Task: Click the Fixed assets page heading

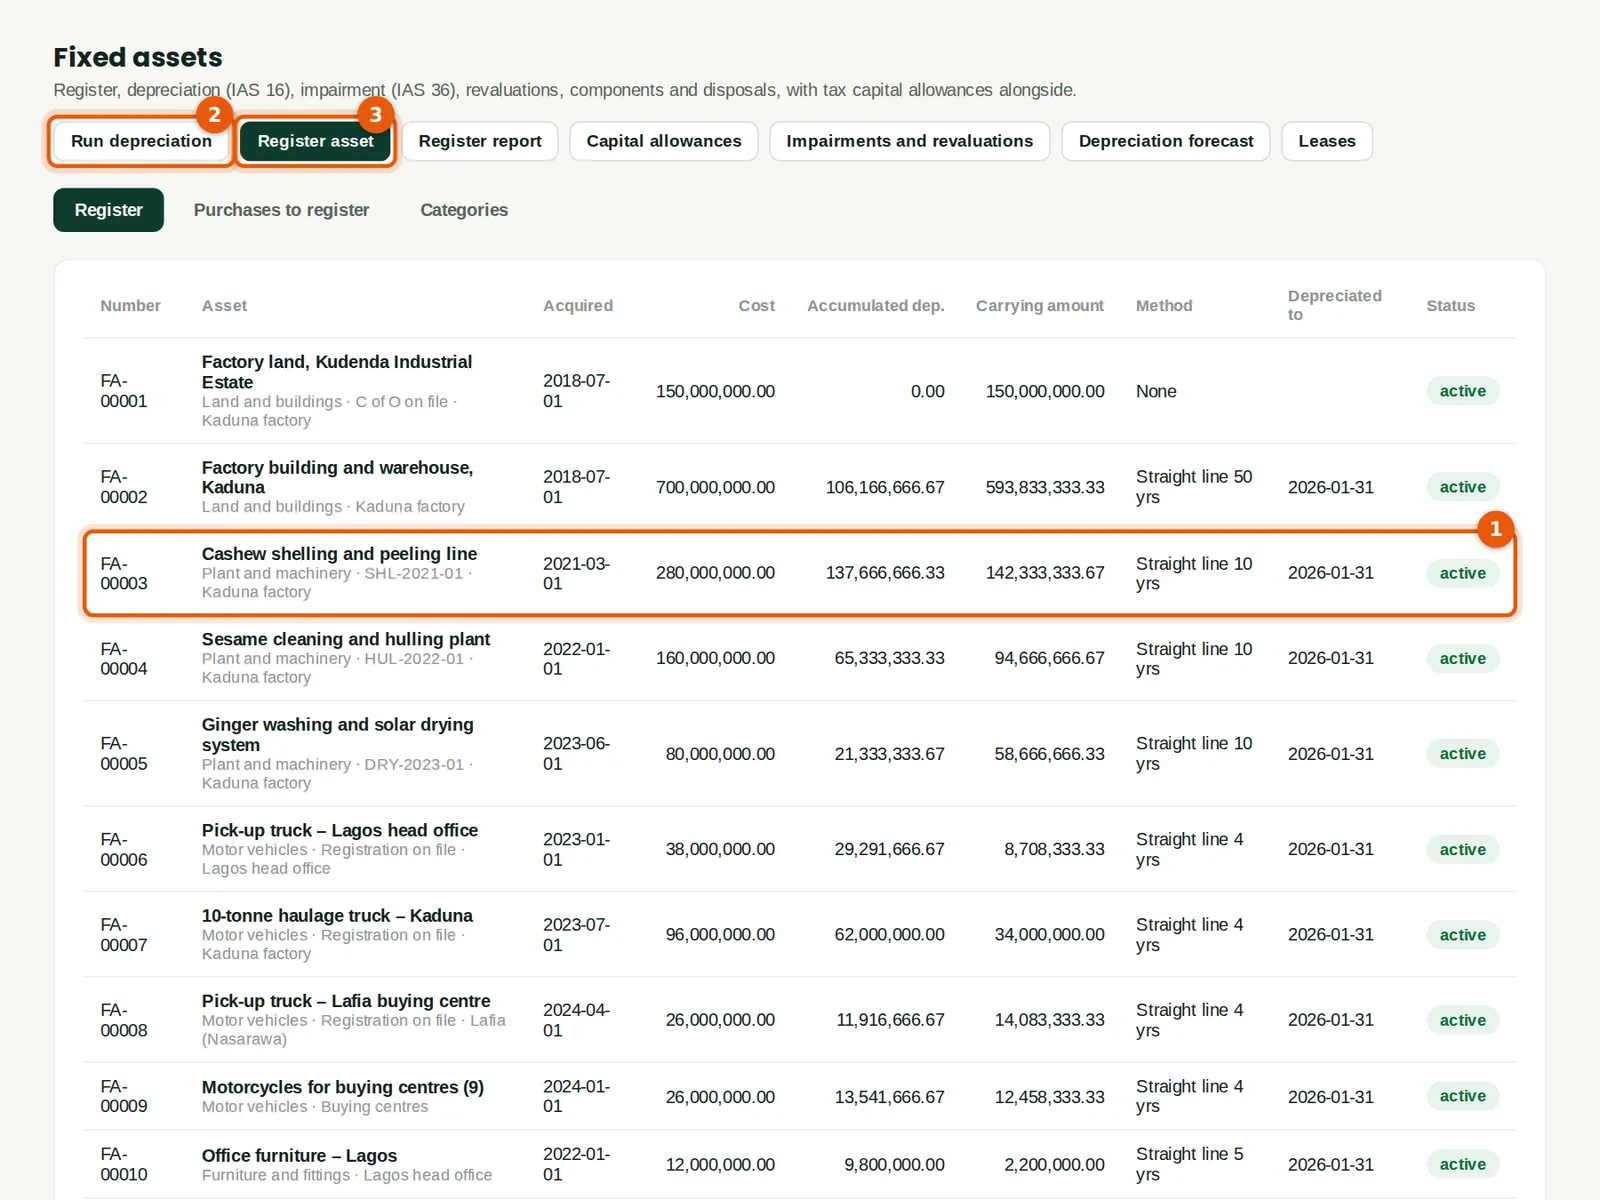Action: point(138,57)
